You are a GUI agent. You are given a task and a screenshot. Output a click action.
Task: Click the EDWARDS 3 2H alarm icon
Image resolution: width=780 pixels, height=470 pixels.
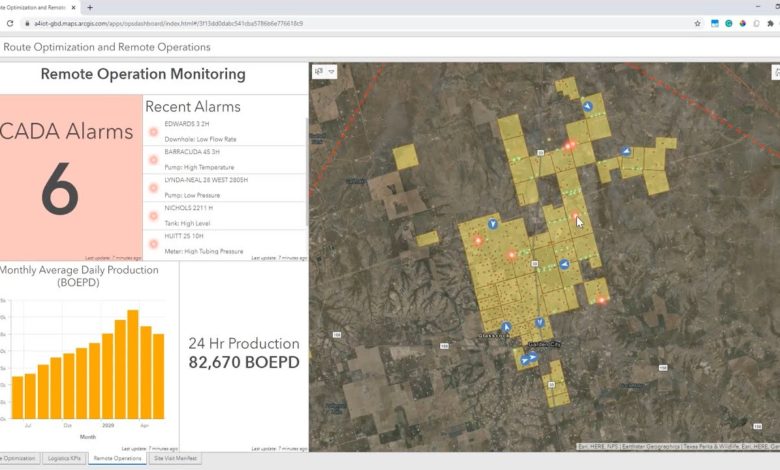click(153, 132)
